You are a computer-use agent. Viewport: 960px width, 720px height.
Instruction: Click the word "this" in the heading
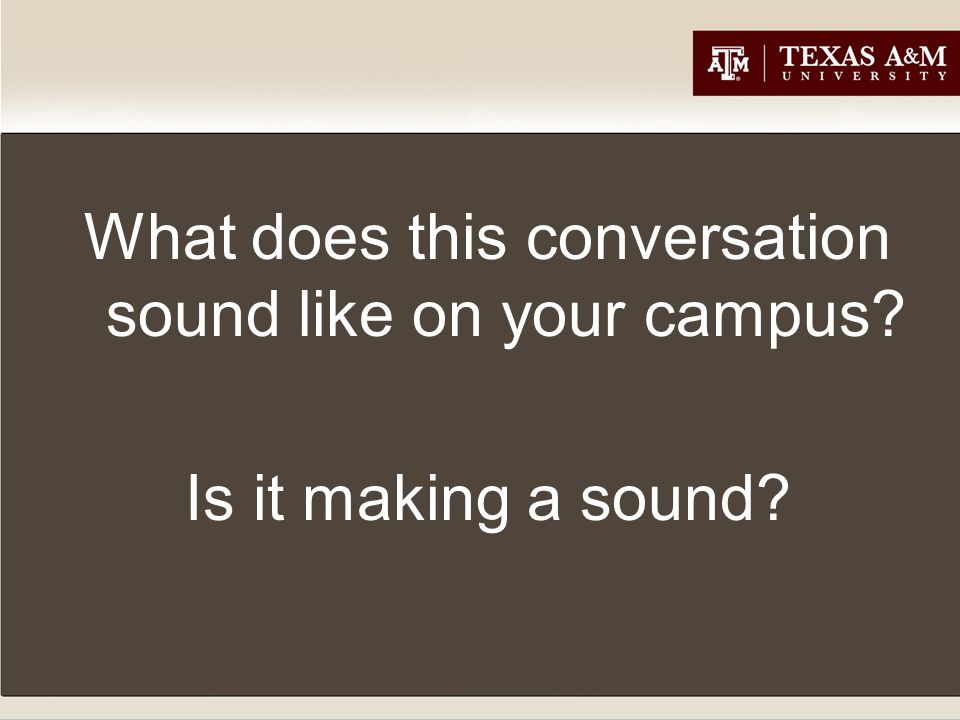click(x=457, y=236)
